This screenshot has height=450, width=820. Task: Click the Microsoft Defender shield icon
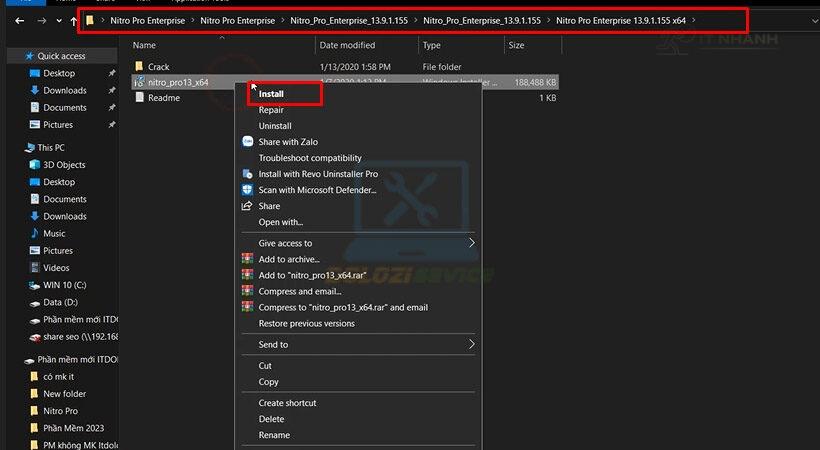point(248,190)
